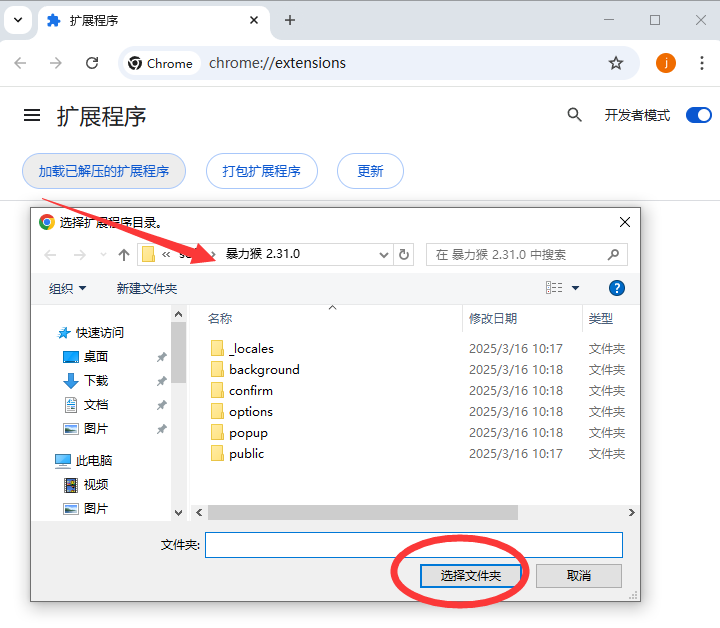Open 视频 under 此电脑
This screenshot has width=720, height=628.
(86, 485)
